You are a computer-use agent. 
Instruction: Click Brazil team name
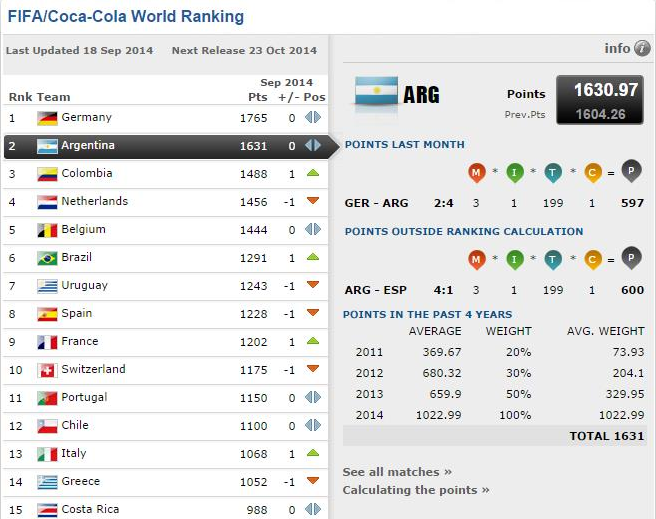tap(77, 257)
